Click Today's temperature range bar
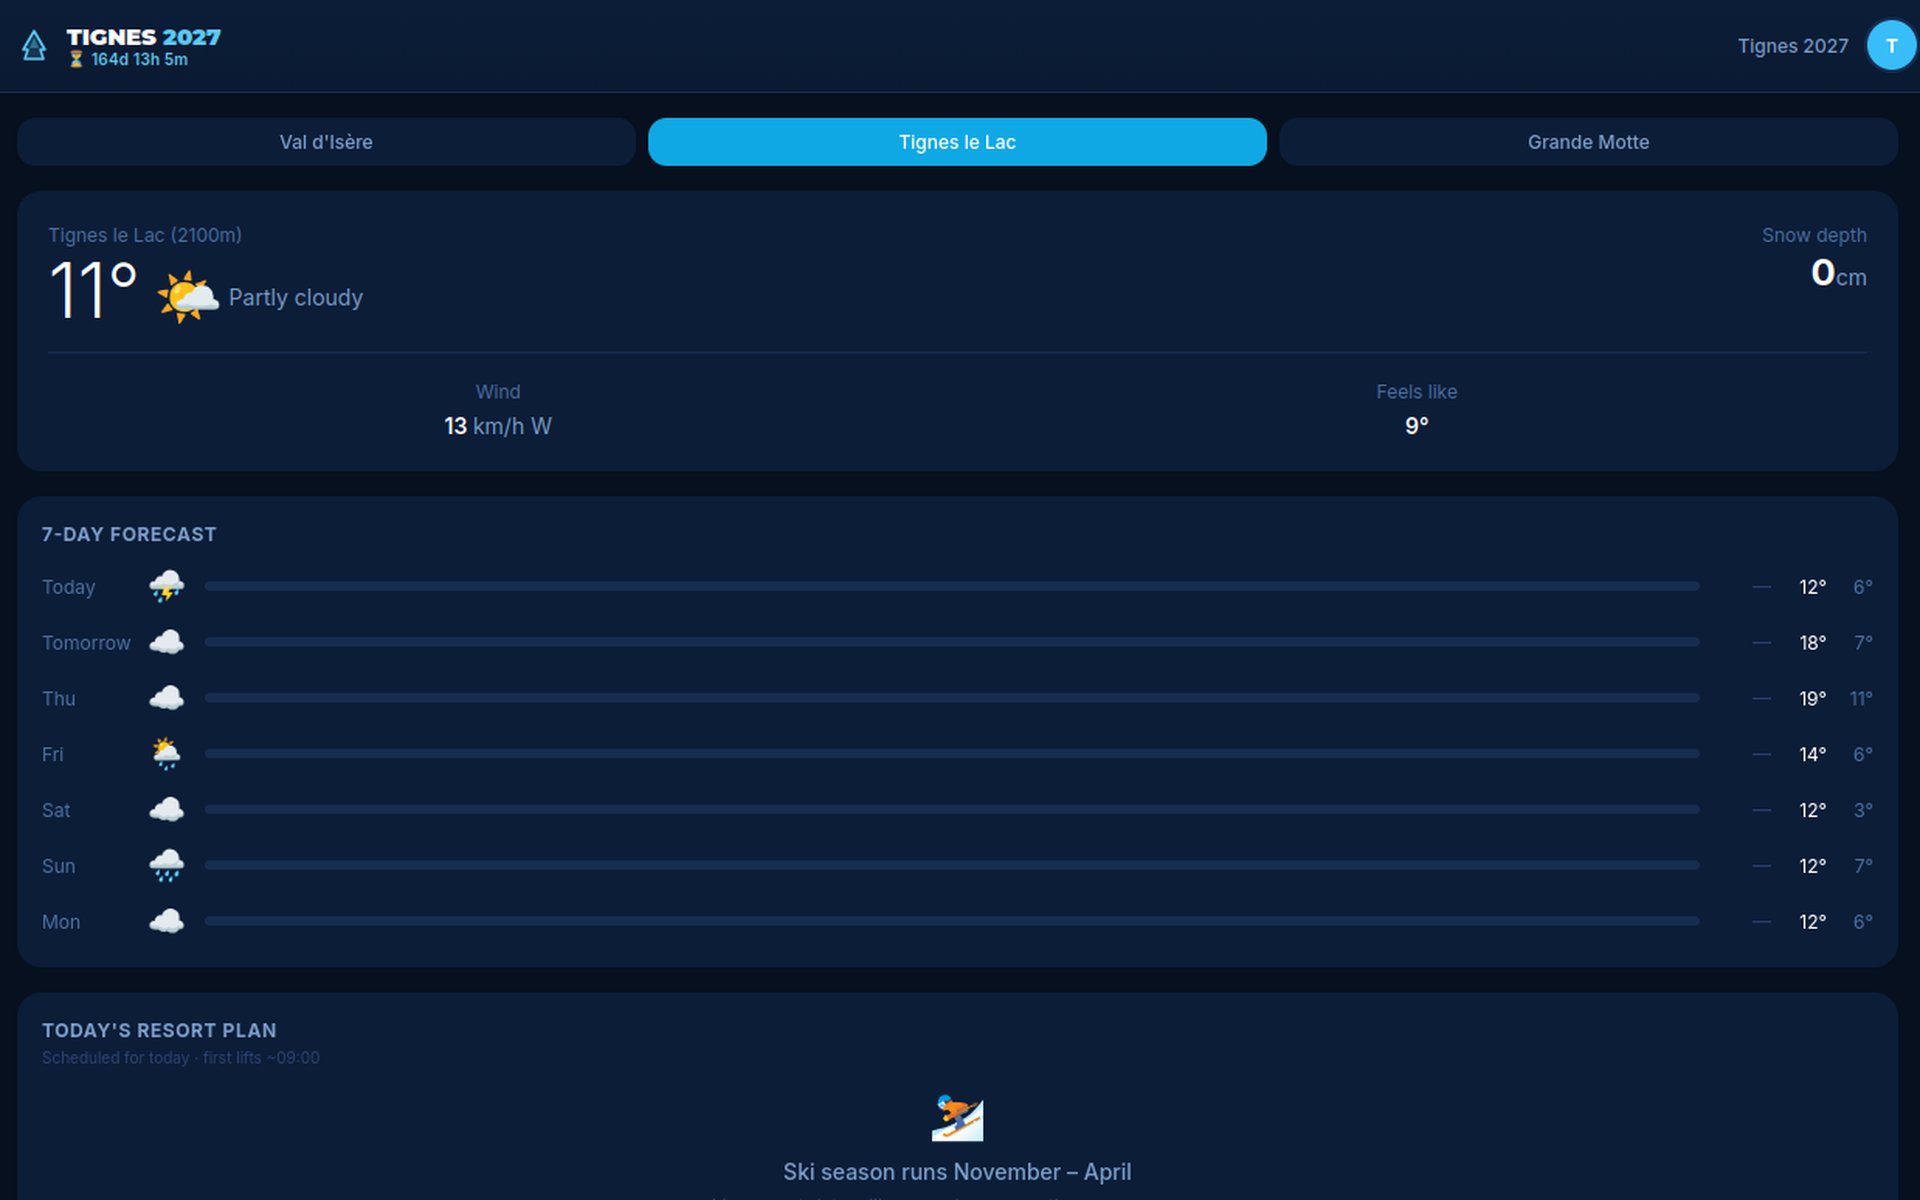The image size is (1920, 1200). (952, 587)
